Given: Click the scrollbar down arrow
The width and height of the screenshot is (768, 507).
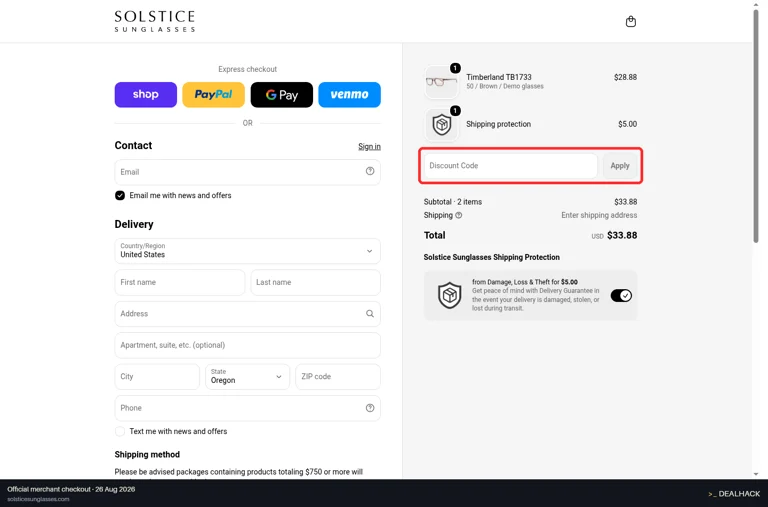Looking at the screenshot, I should (x=756, y=474).
